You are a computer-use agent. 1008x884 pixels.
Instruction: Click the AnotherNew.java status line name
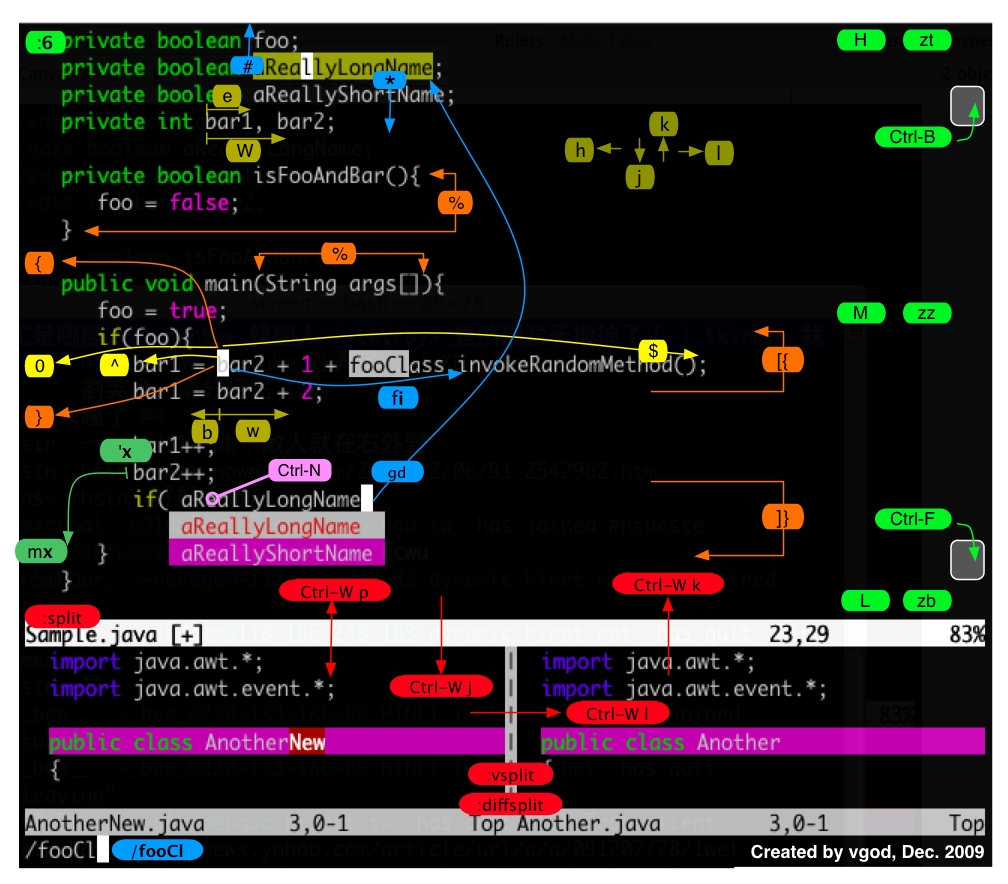point(114,823)
